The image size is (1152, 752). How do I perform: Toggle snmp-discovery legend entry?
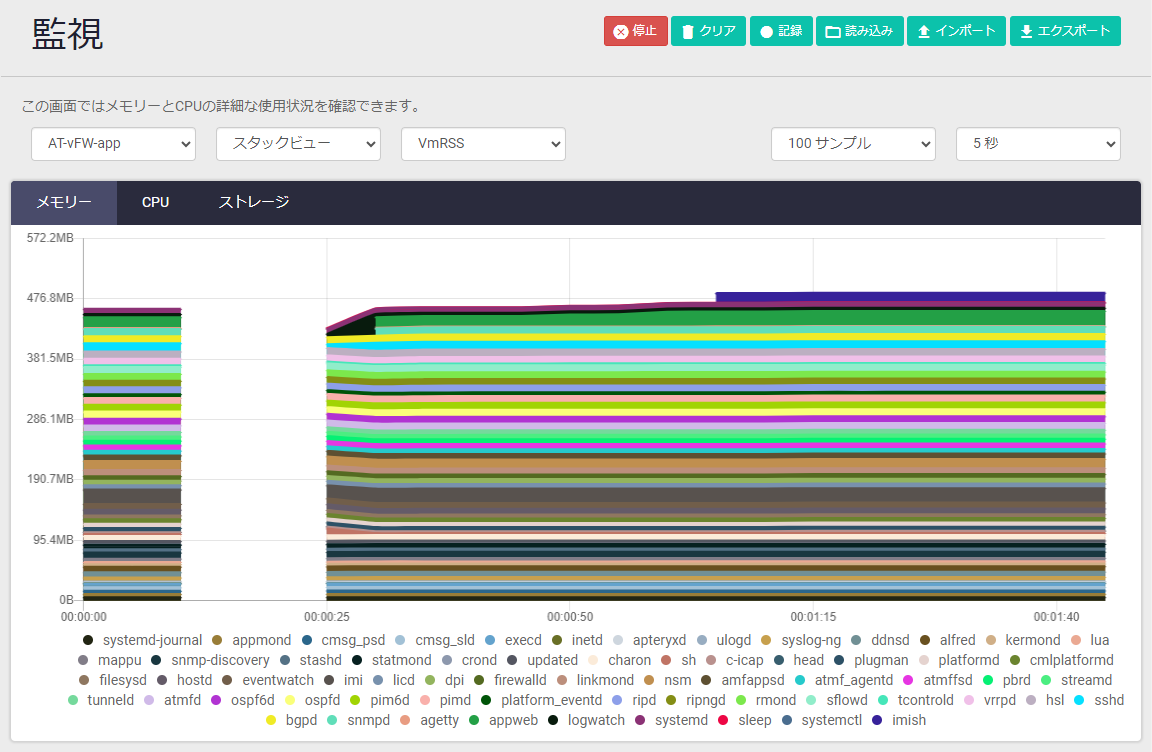click(x=210, y=659)
